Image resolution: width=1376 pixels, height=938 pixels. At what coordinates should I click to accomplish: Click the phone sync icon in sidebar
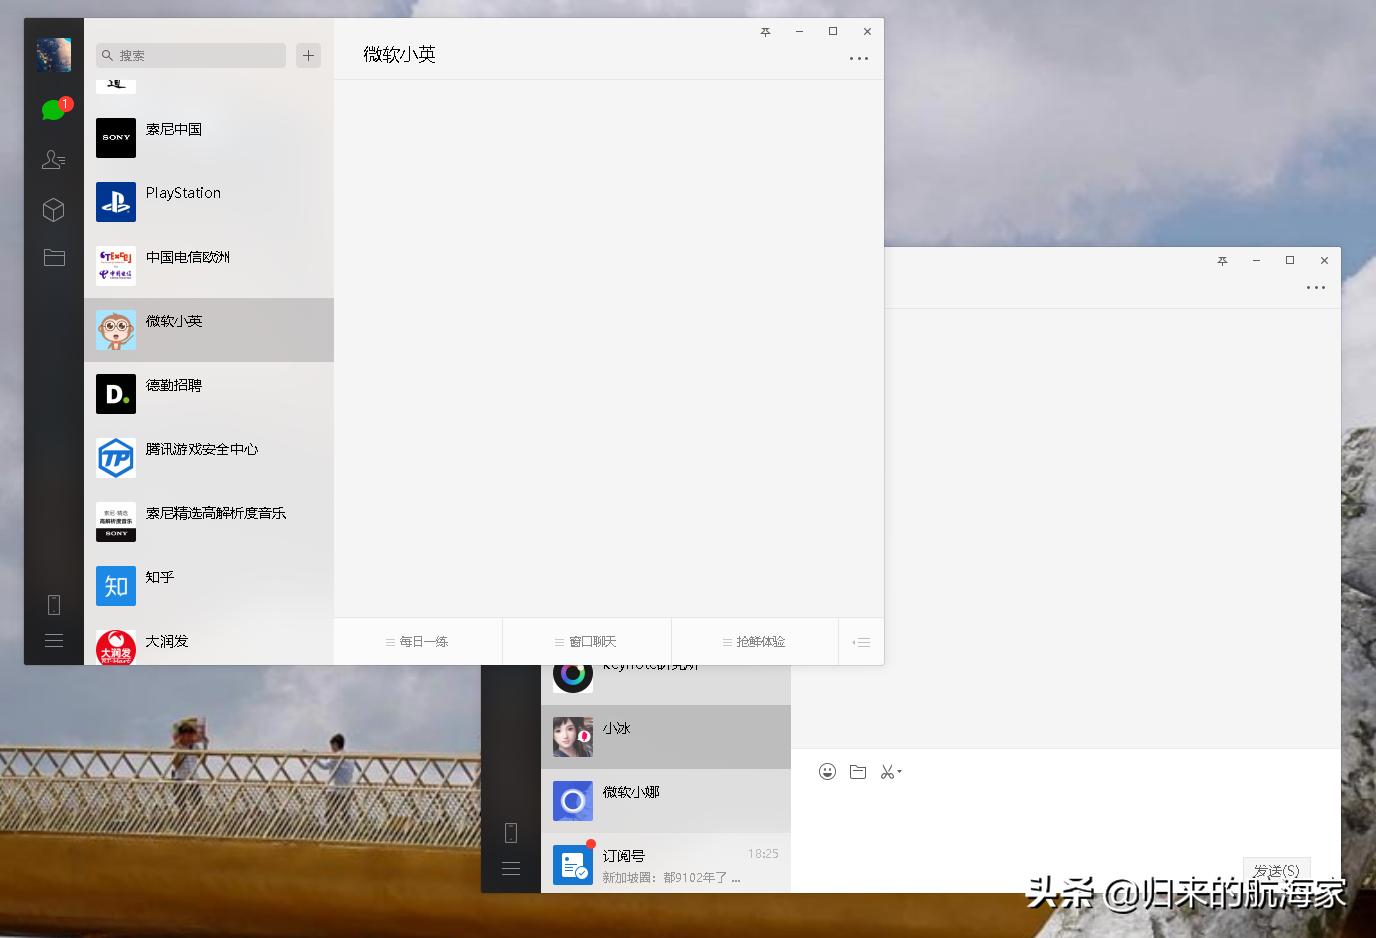[54, 604]
